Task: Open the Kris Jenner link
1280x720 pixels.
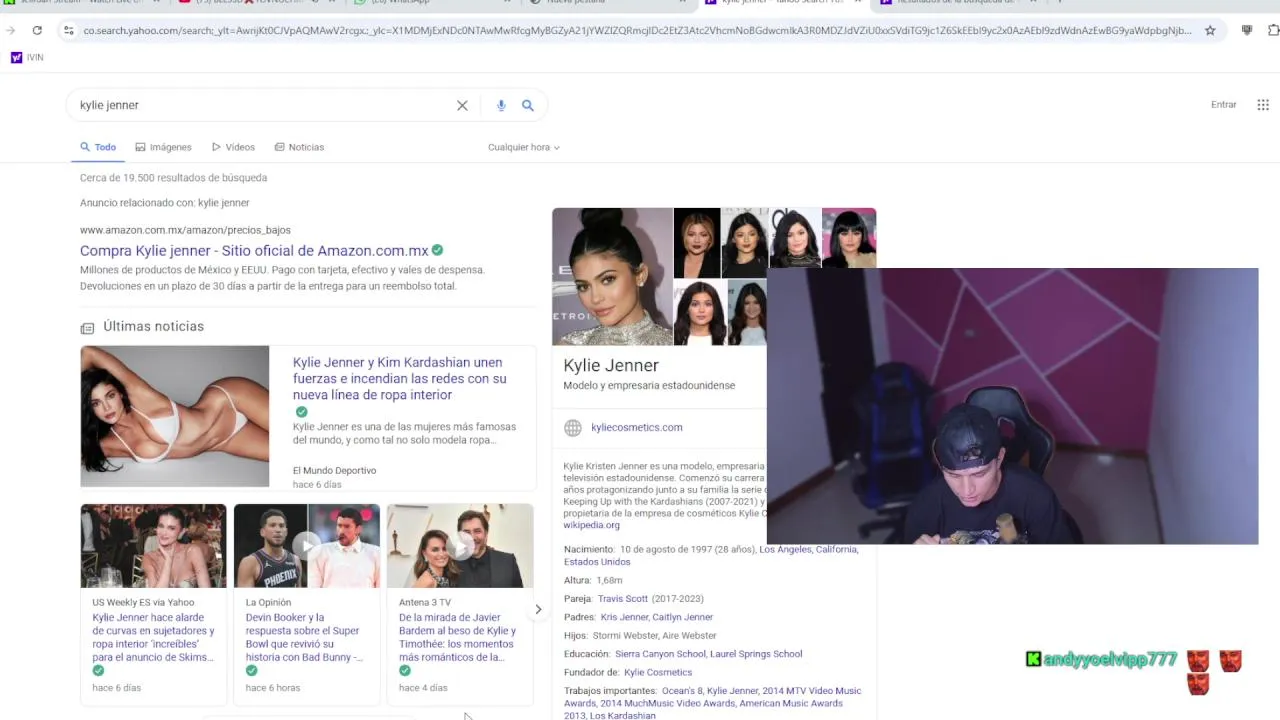Action: 624,617
